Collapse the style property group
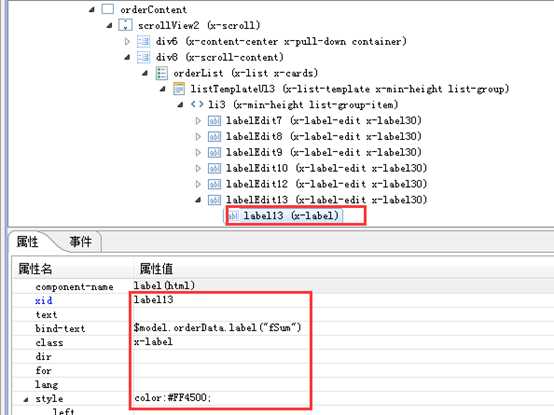Screen dimensions: 554x415 [26, 399]
